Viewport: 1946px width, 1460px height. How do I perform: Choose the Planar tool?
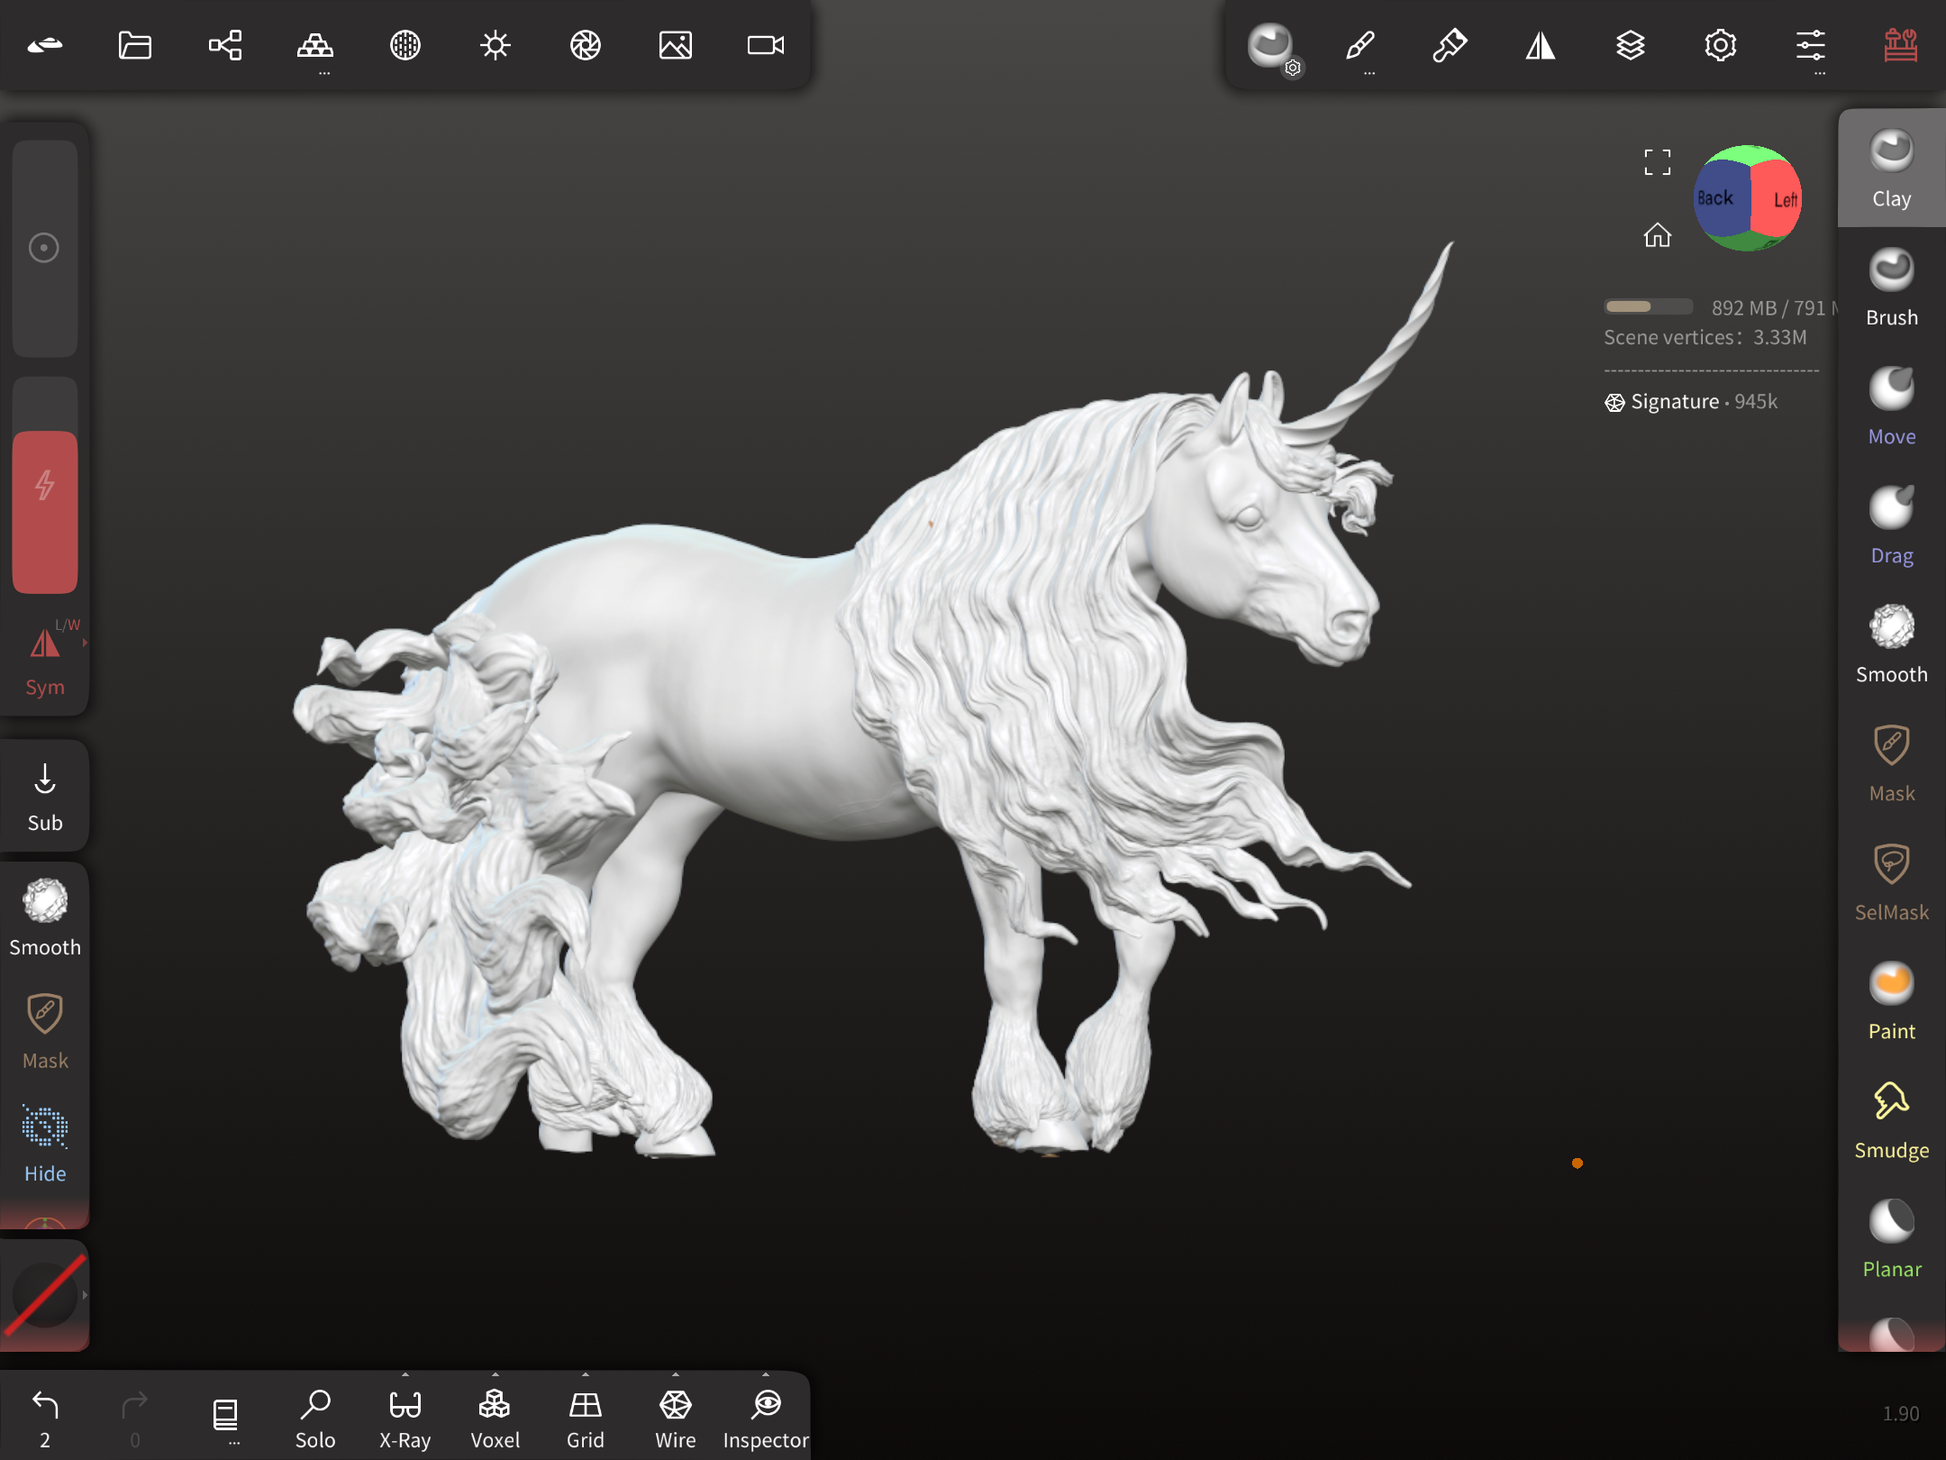click(x=1890, y=1239)
